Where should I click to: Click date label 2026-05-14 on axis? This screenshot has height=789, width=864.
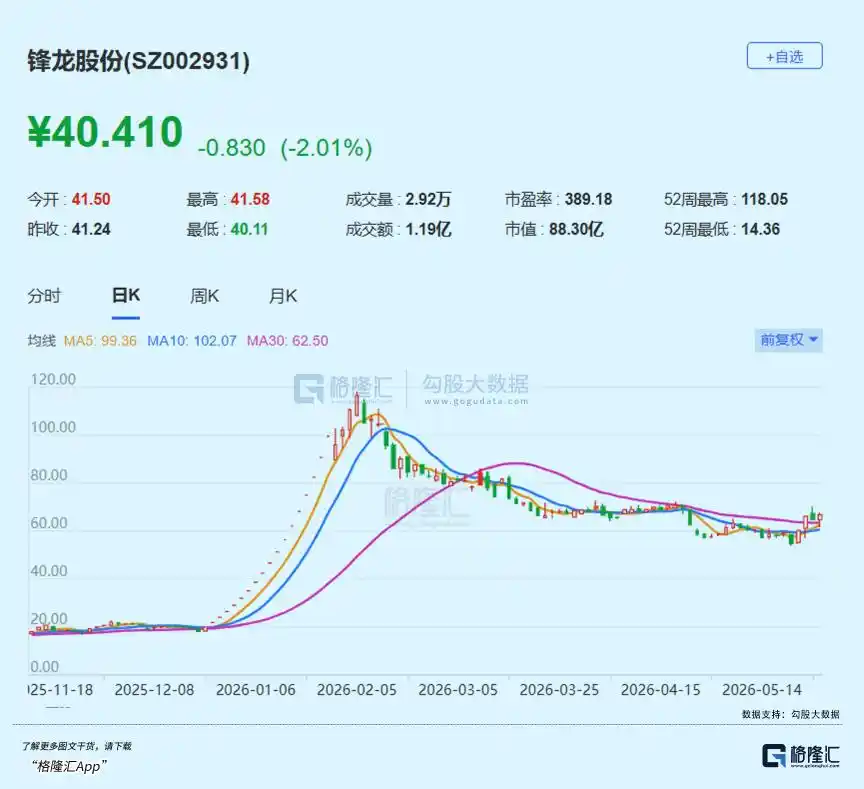tap(762, 690)
